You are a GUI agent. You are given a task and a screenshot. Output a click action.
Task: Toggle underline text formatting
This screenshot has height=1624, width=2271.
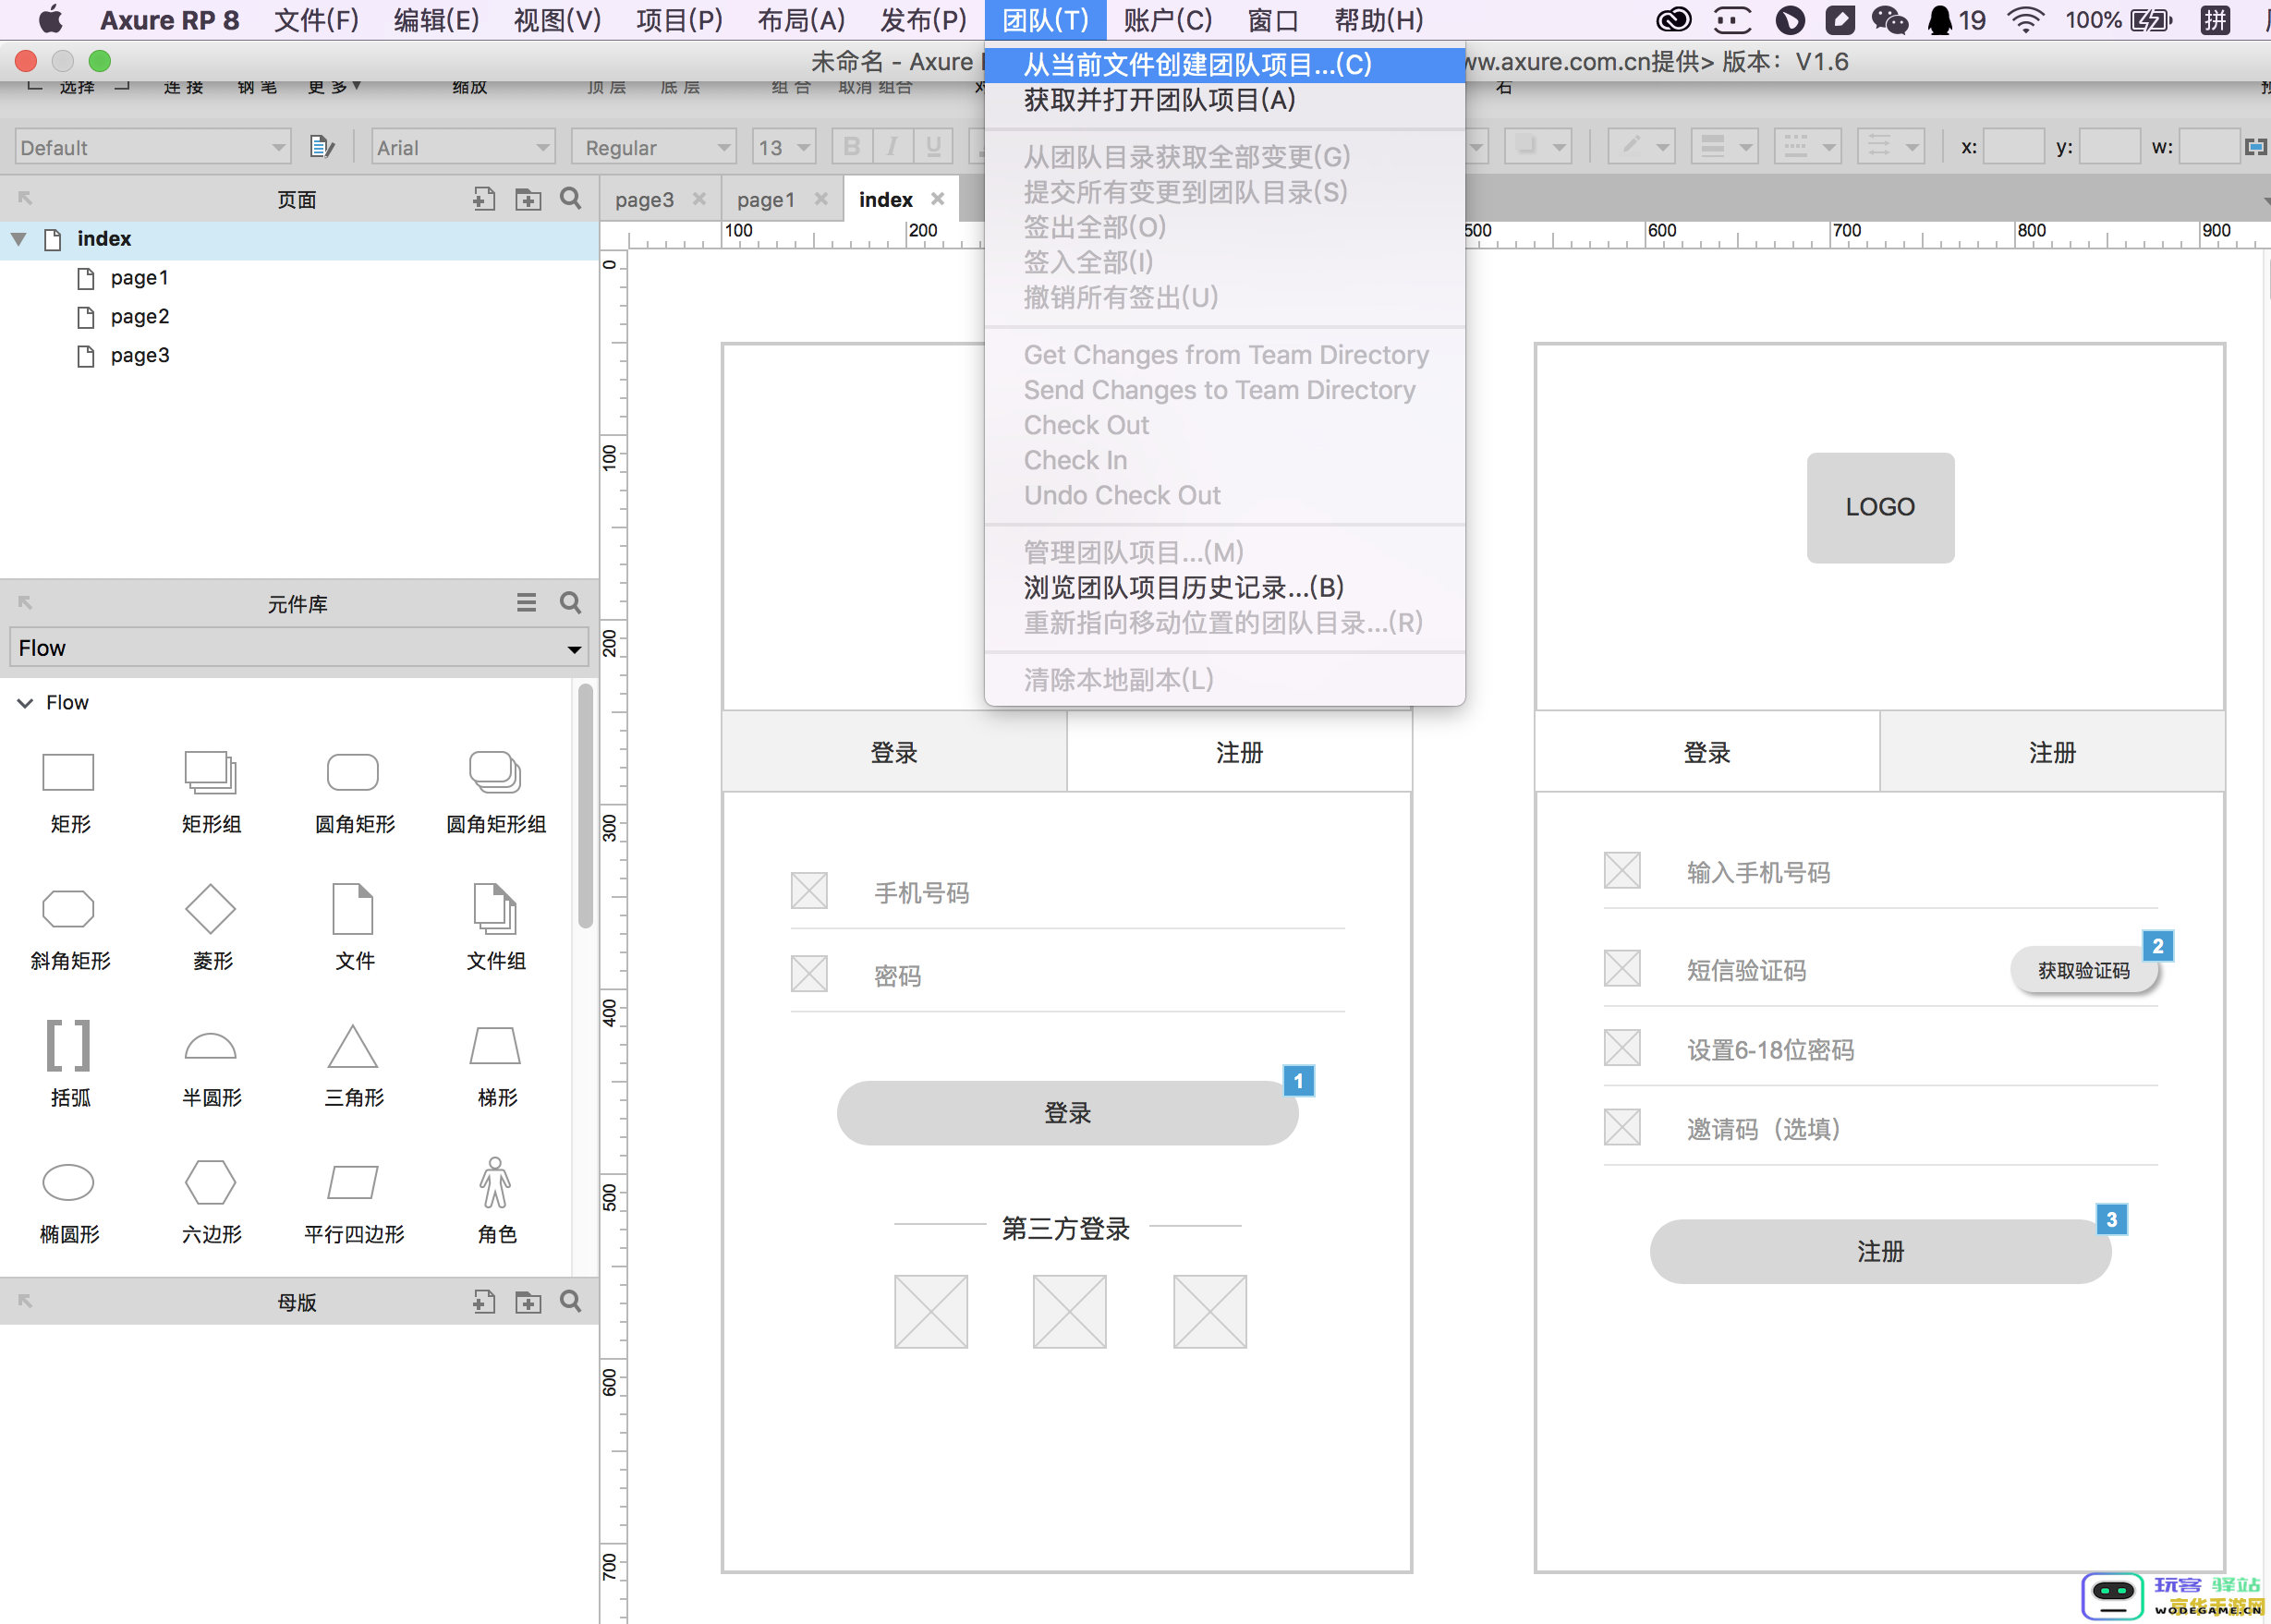[933, 147]
